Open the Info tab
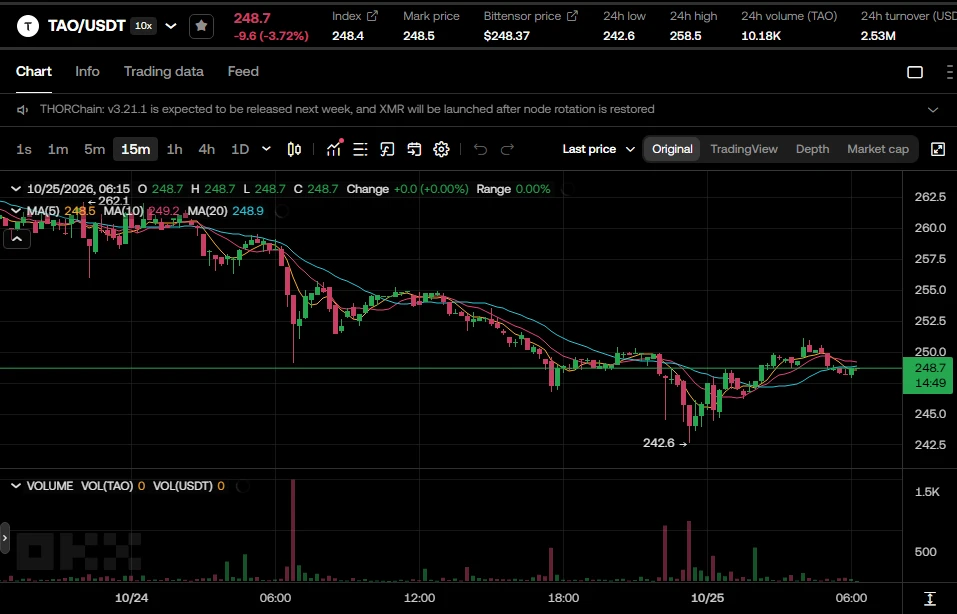 (87, 71)
